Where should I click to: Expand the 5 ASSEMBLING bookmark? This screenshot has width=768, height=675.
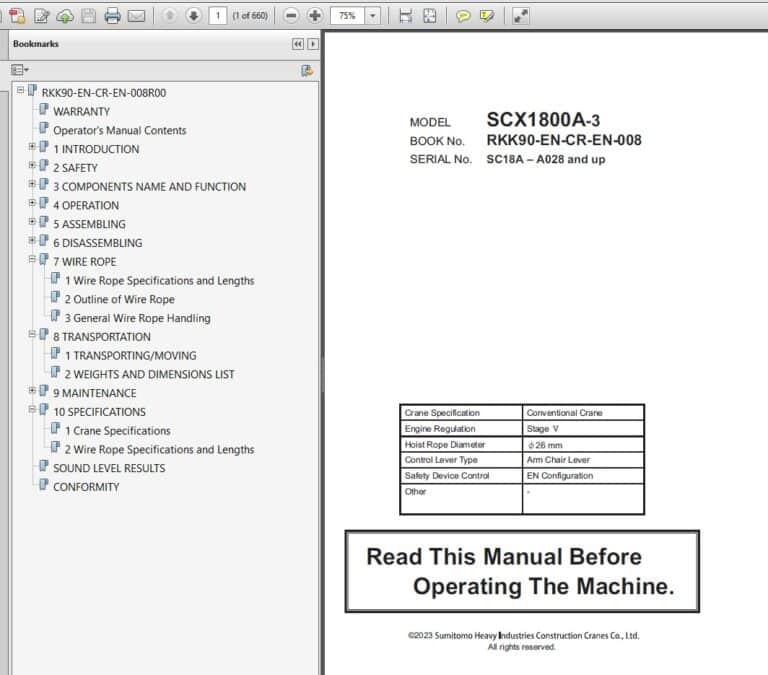coord(32,222)
